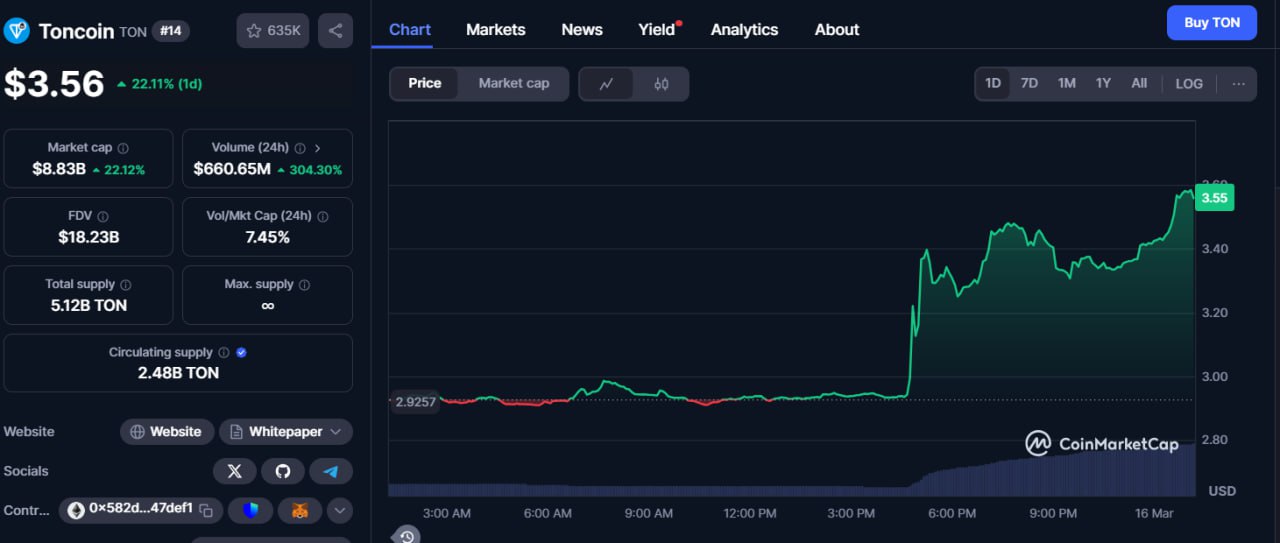Select the Price chart toggle
The height and width of the screenshot is (543, 1280).
coord(425,84)
